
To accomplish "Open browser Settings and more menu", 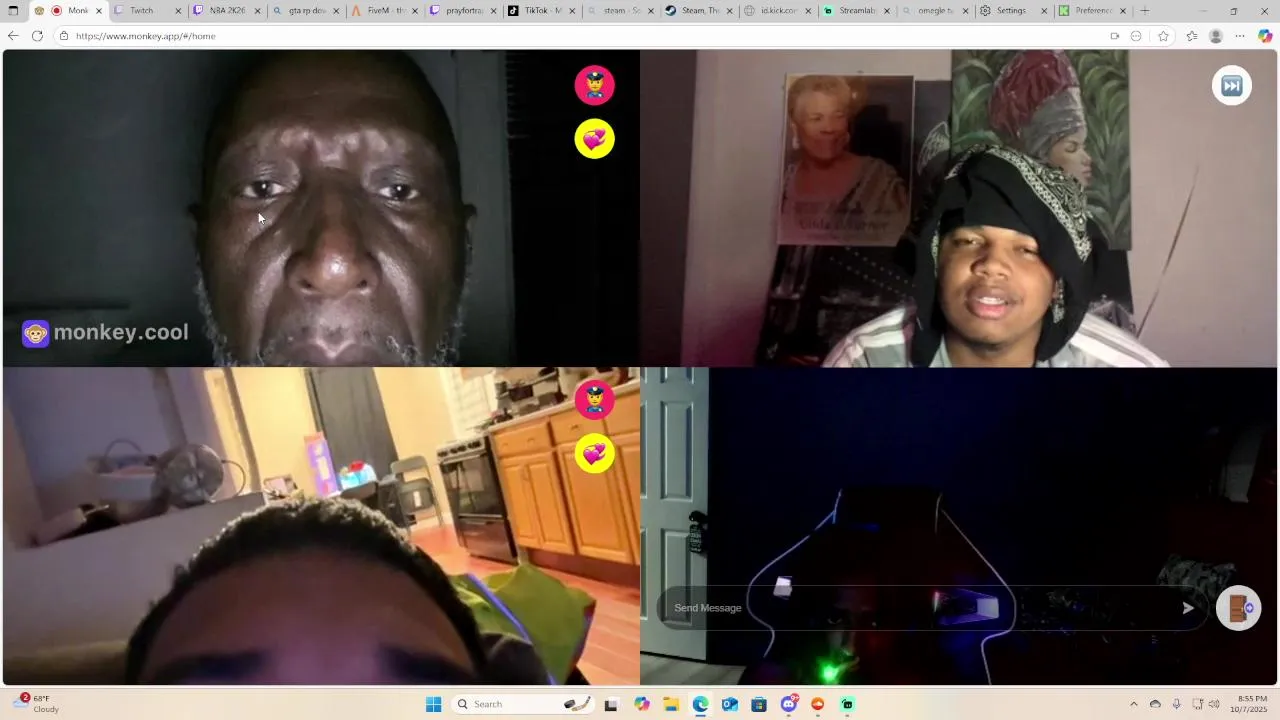I will pos(1240,36).
